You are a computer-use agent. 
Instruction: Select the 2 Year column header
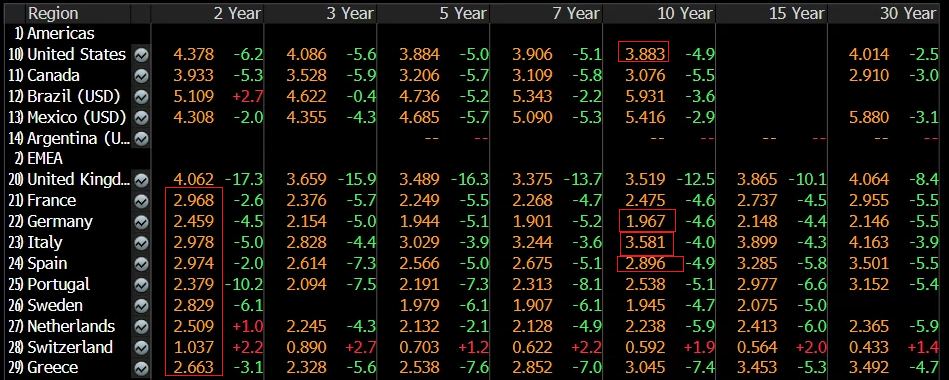tap(237, 13)
